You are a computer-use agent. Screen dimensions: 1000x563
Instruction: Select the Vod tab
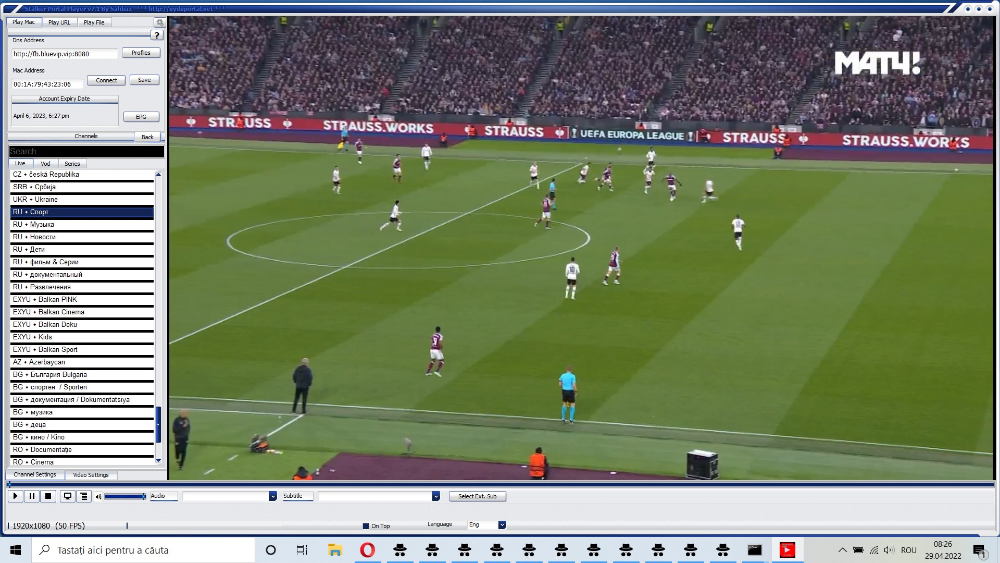[x=45, y=164]
